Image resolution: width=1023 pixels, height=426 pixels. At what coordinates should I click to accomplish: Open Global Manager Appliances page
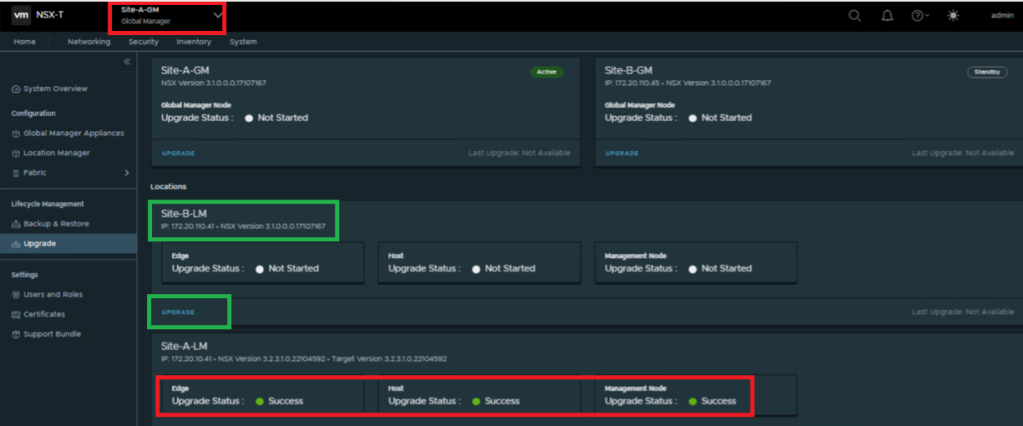pos(73,133)
